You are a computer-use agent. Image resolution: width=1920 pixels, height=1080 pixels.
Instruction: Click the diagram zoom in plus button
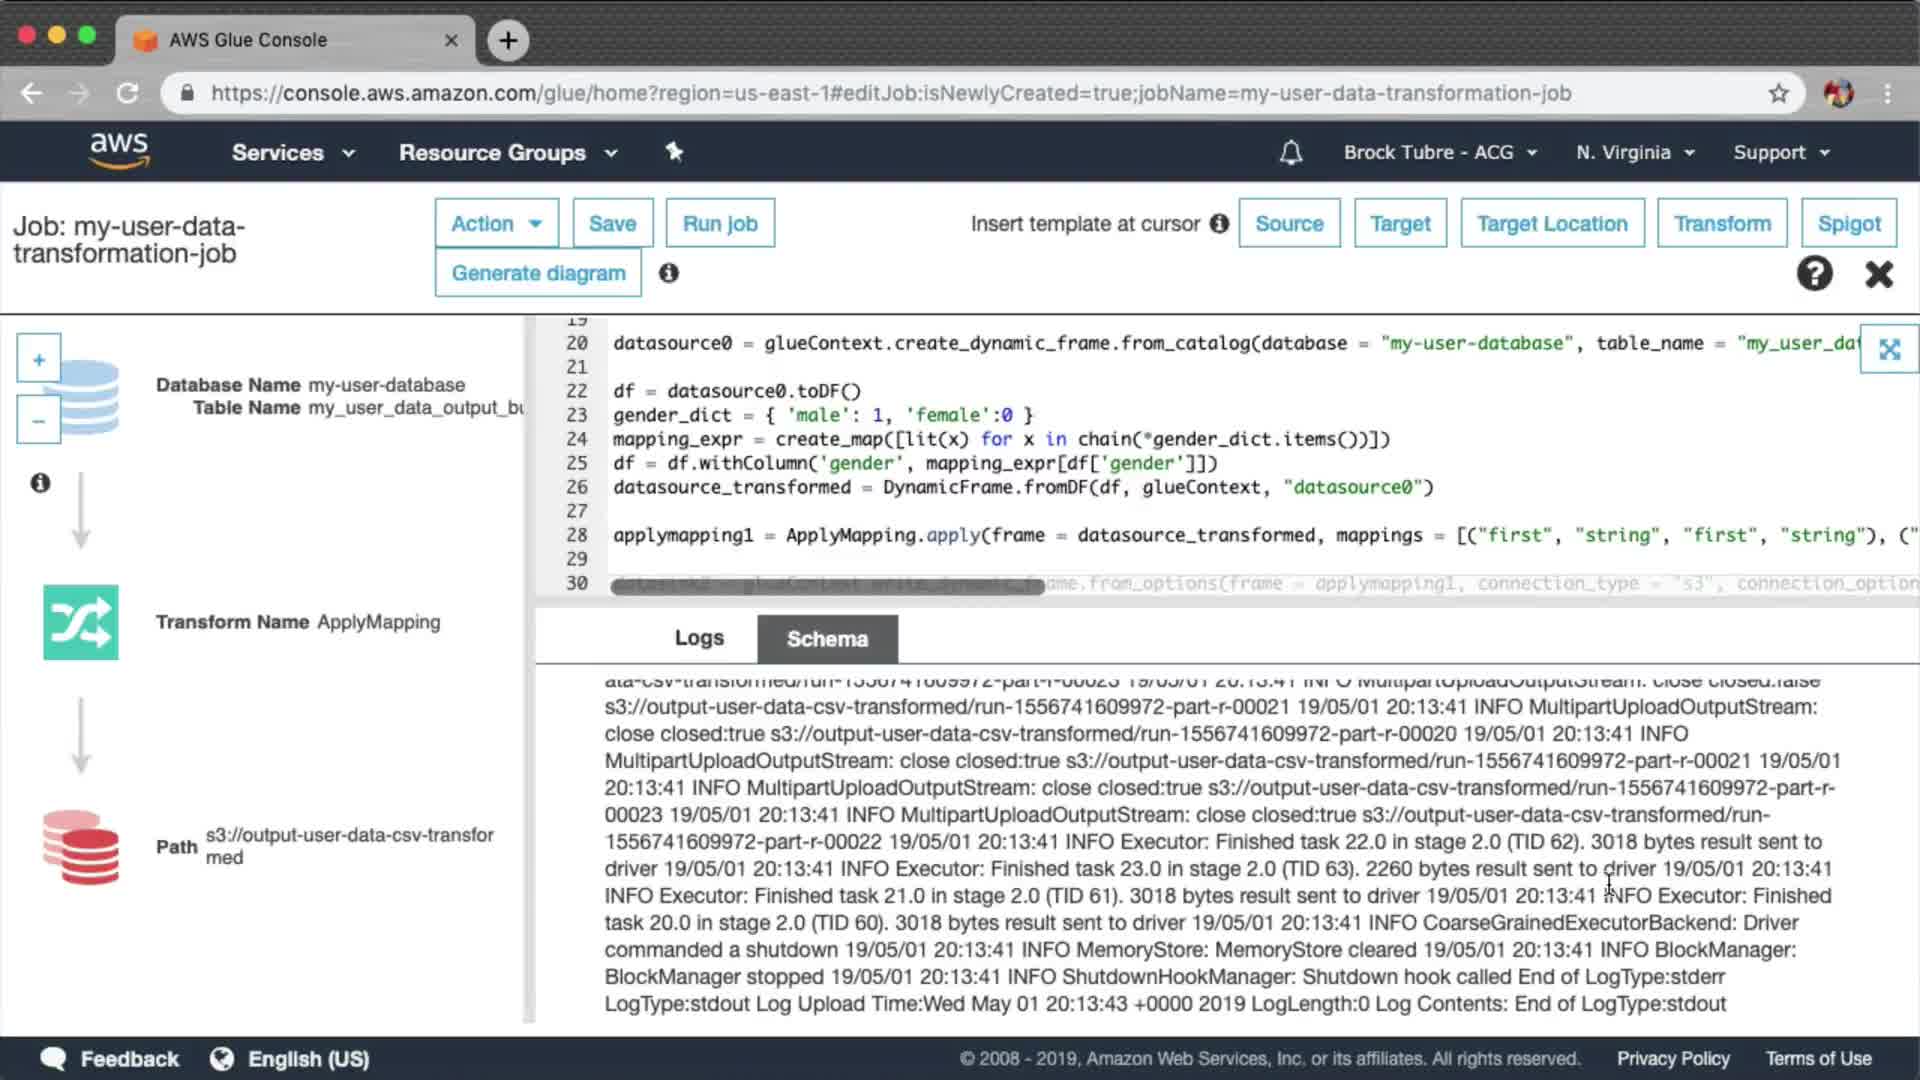[39, 360]
